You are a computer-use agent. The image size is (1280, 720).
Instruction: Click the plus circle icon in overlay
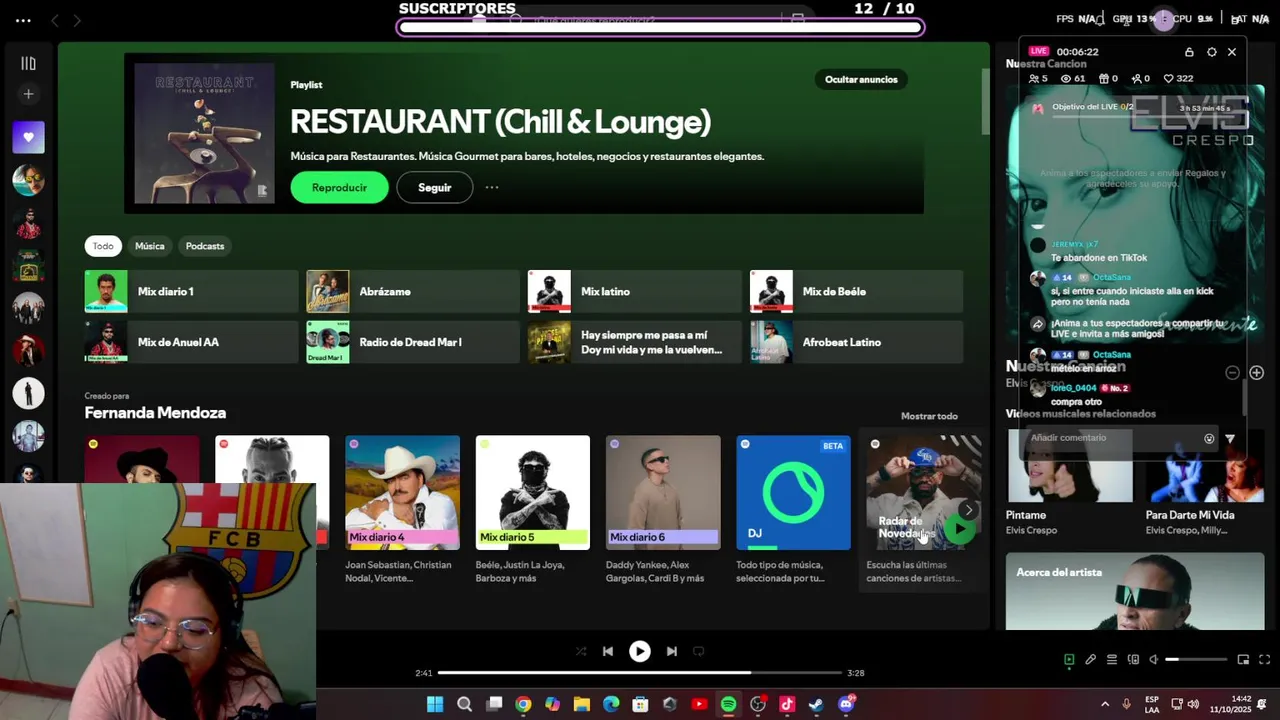(1256, 373)
